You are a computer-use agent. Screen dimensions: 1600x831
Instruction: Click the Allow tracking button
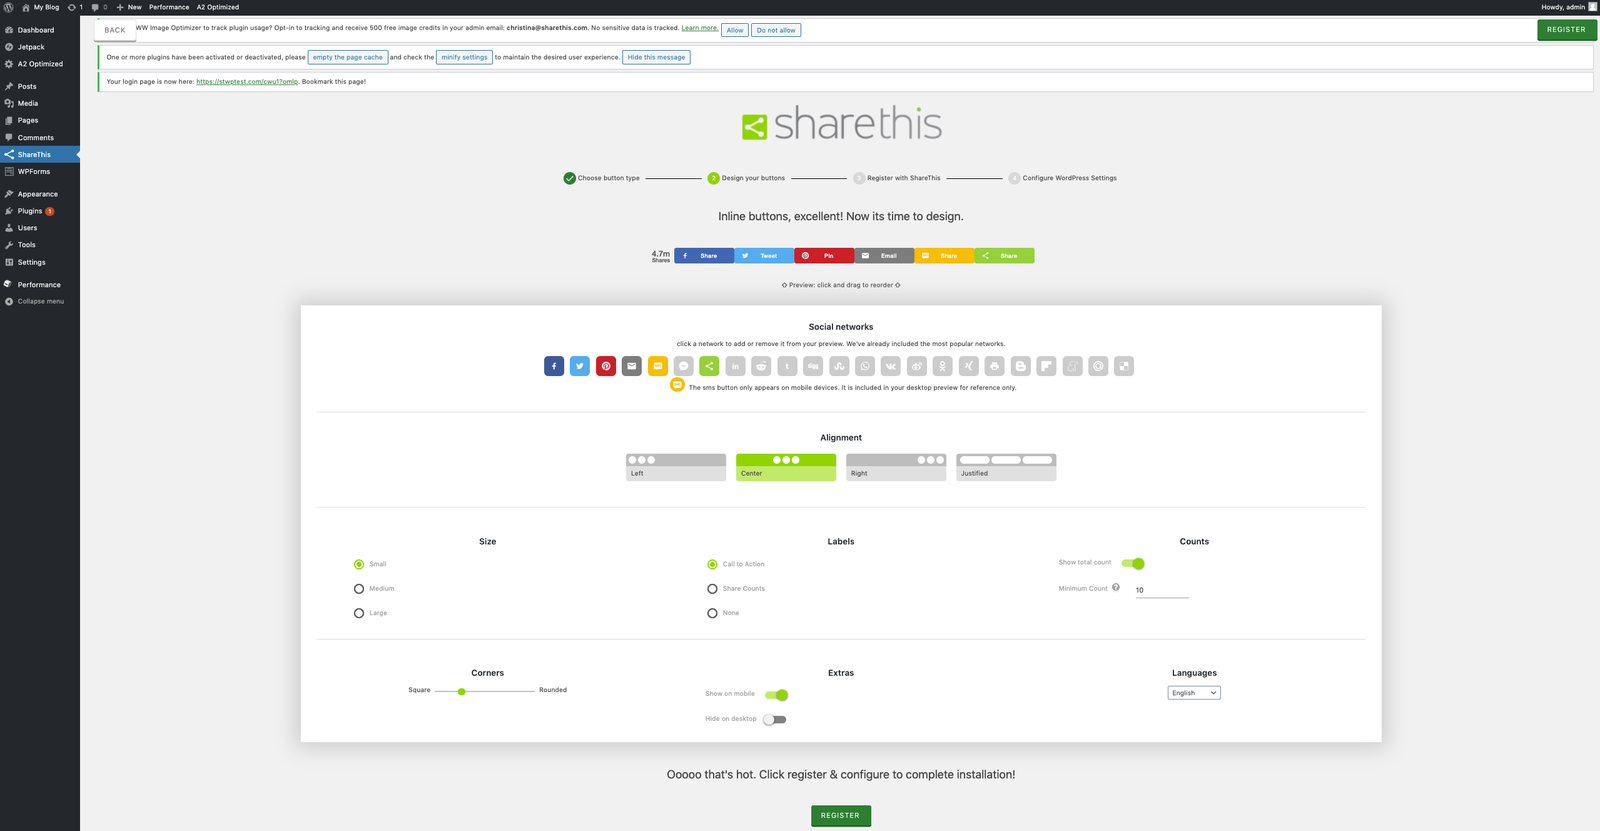pos(735,30)
